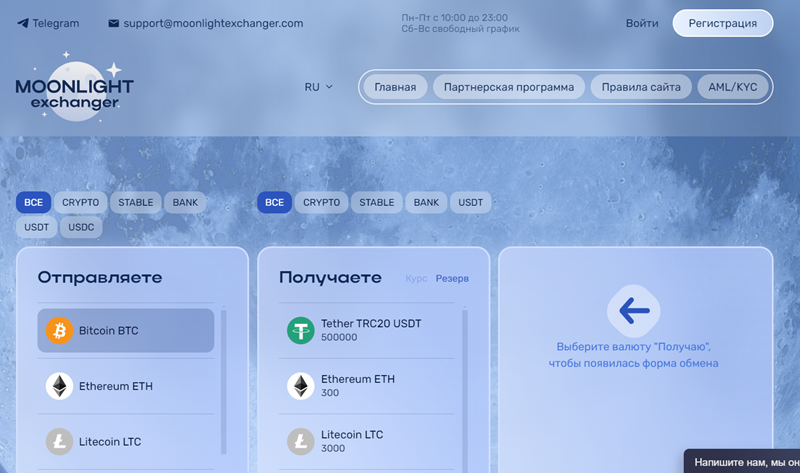The width and height of the screenshot is (800, 473).
Task: Select Ethereum ETH to send
Action: pos(126,386)
